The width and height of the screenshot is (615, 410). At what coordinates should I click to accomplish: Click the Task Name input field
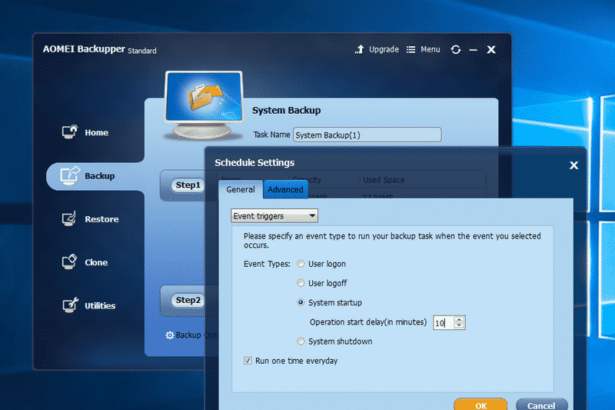[367, 135]
